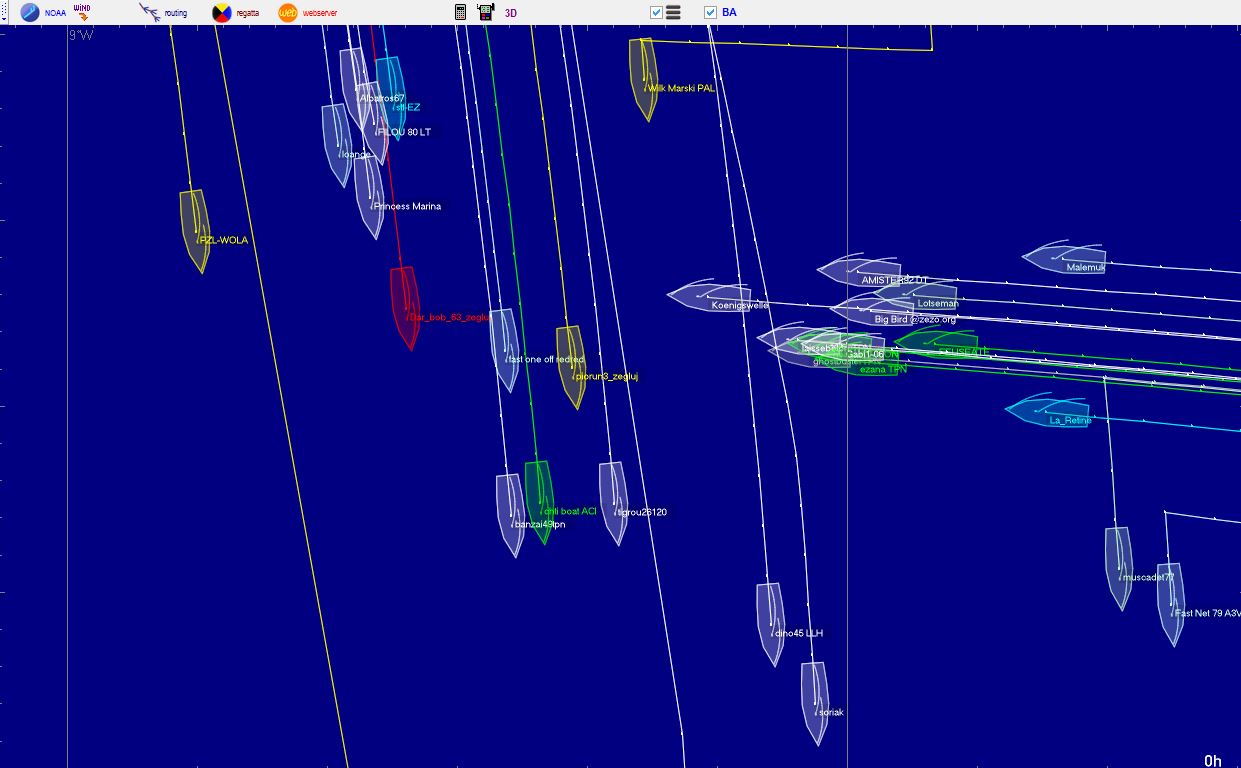This screenshot has height=768, width=1241.
Task: Select the cyan La_Reine boat
Action: pyautogui.click(x=1048, y=411)
